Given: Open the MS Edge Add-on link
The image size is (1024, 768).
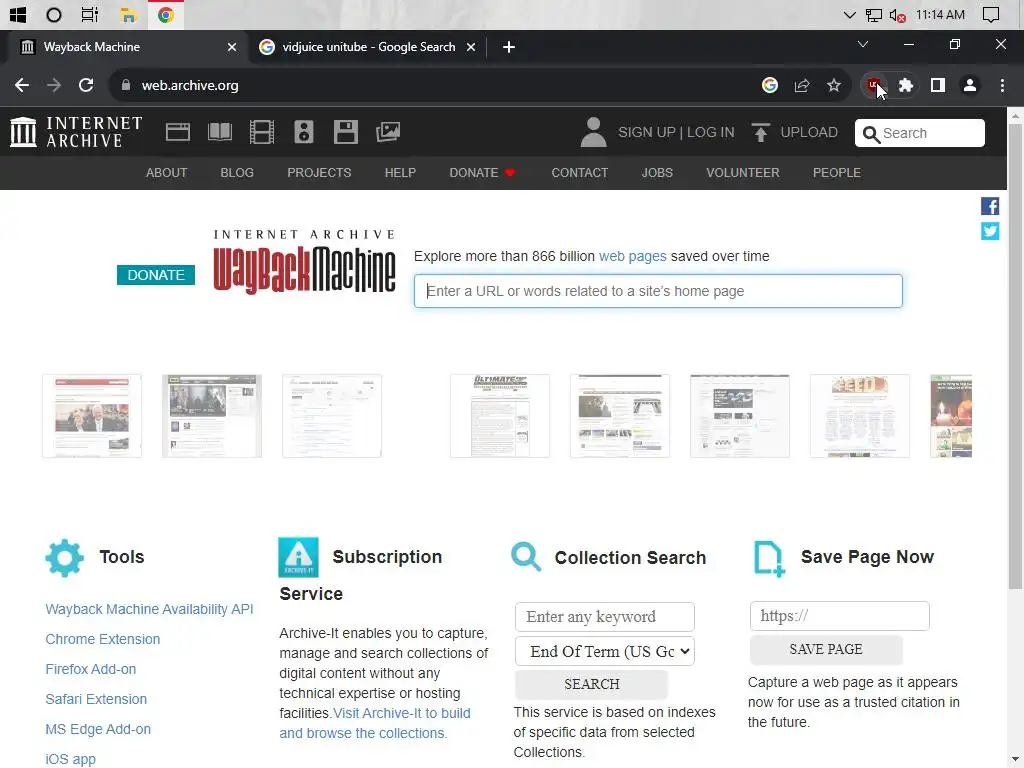Looking at the screenshot, I should [x=98, y=729].
